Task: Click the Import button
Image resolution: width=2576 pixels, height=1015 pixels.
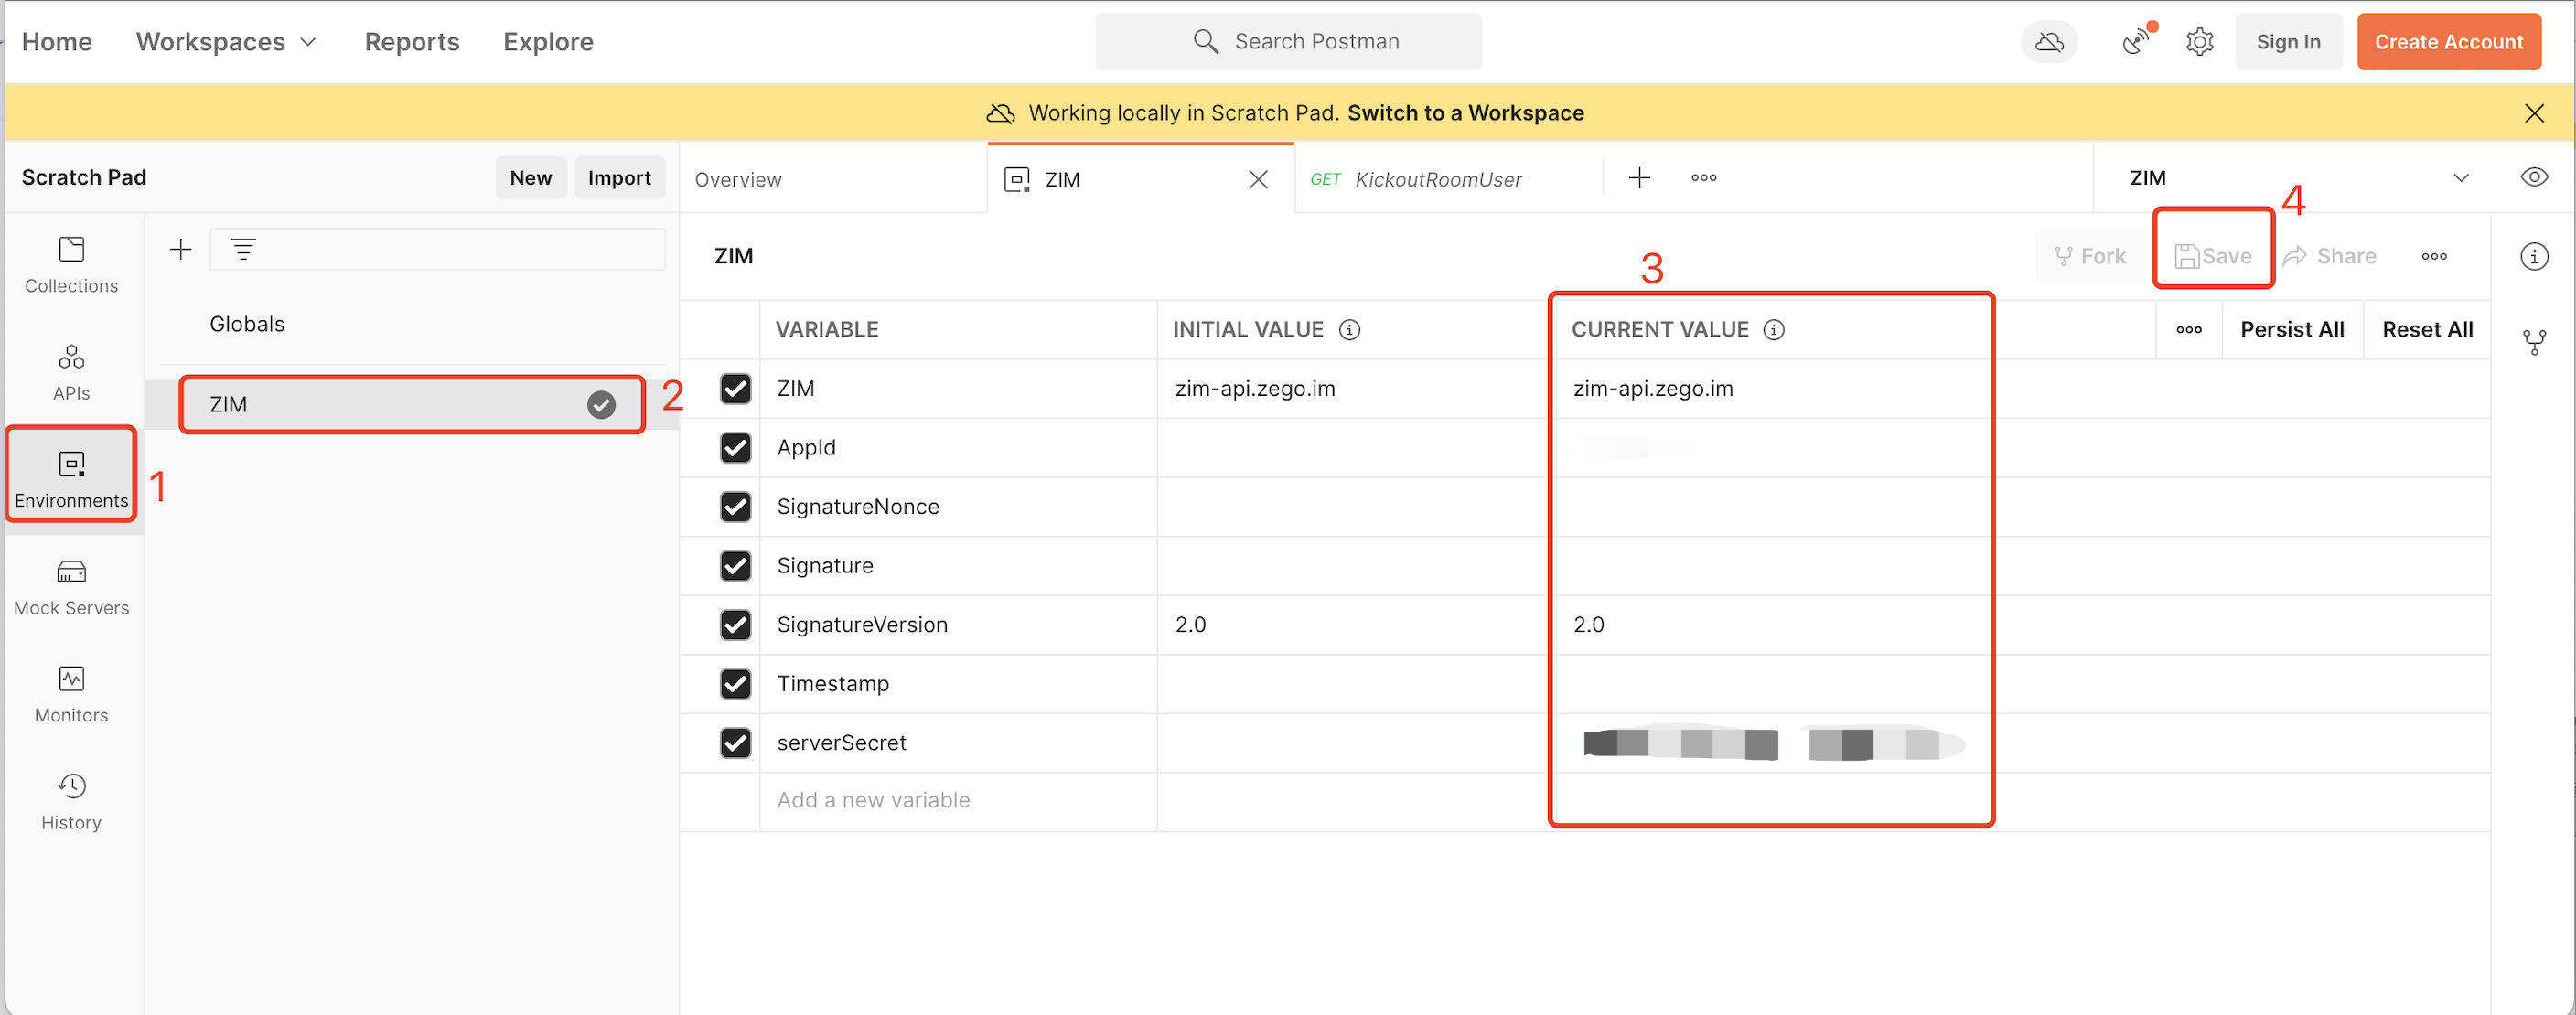Action: (619, 178)
